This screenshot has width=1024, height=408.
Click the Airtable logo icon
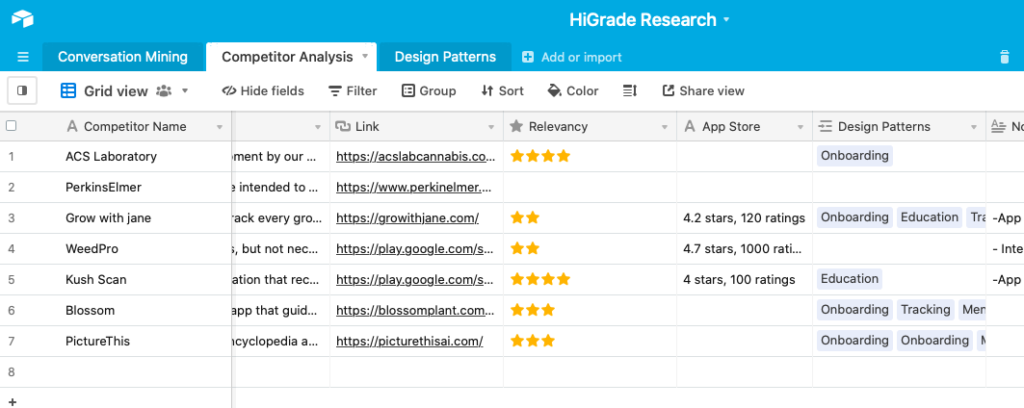pyautogui.click(x=23, y=20)
